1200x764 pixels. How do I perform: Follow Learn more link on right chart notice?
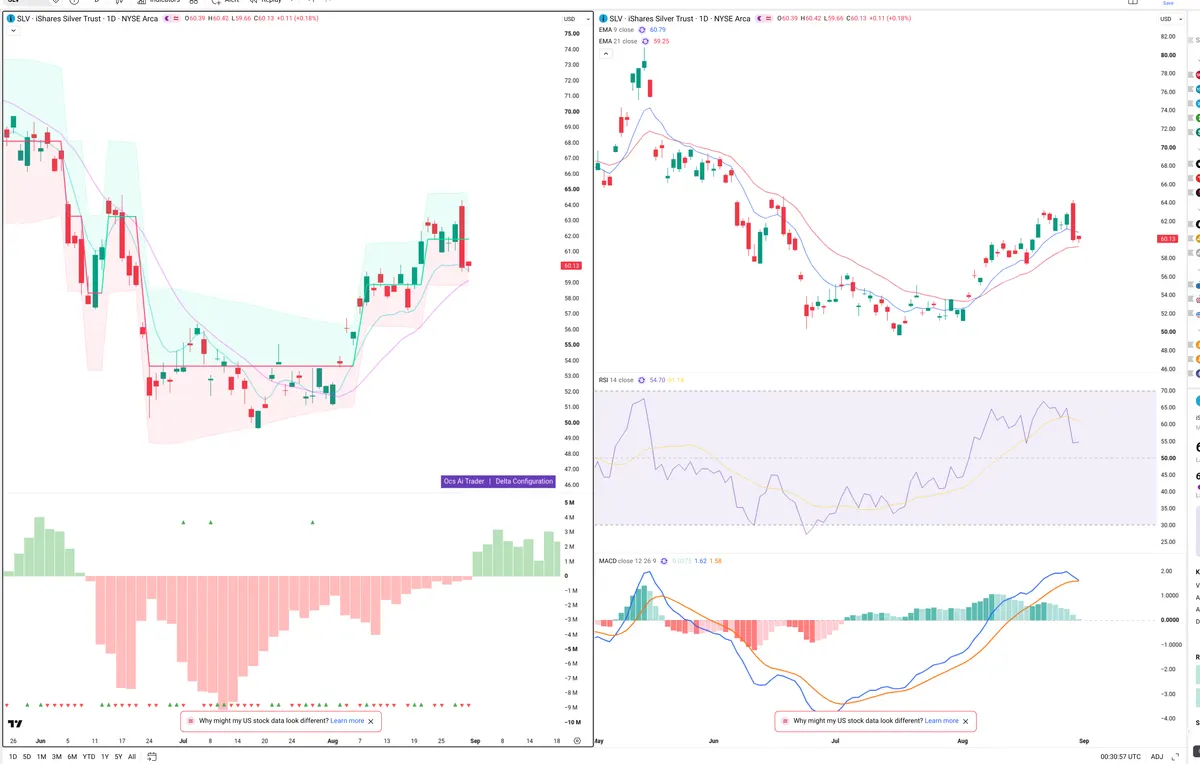click(x=941, y=720)
